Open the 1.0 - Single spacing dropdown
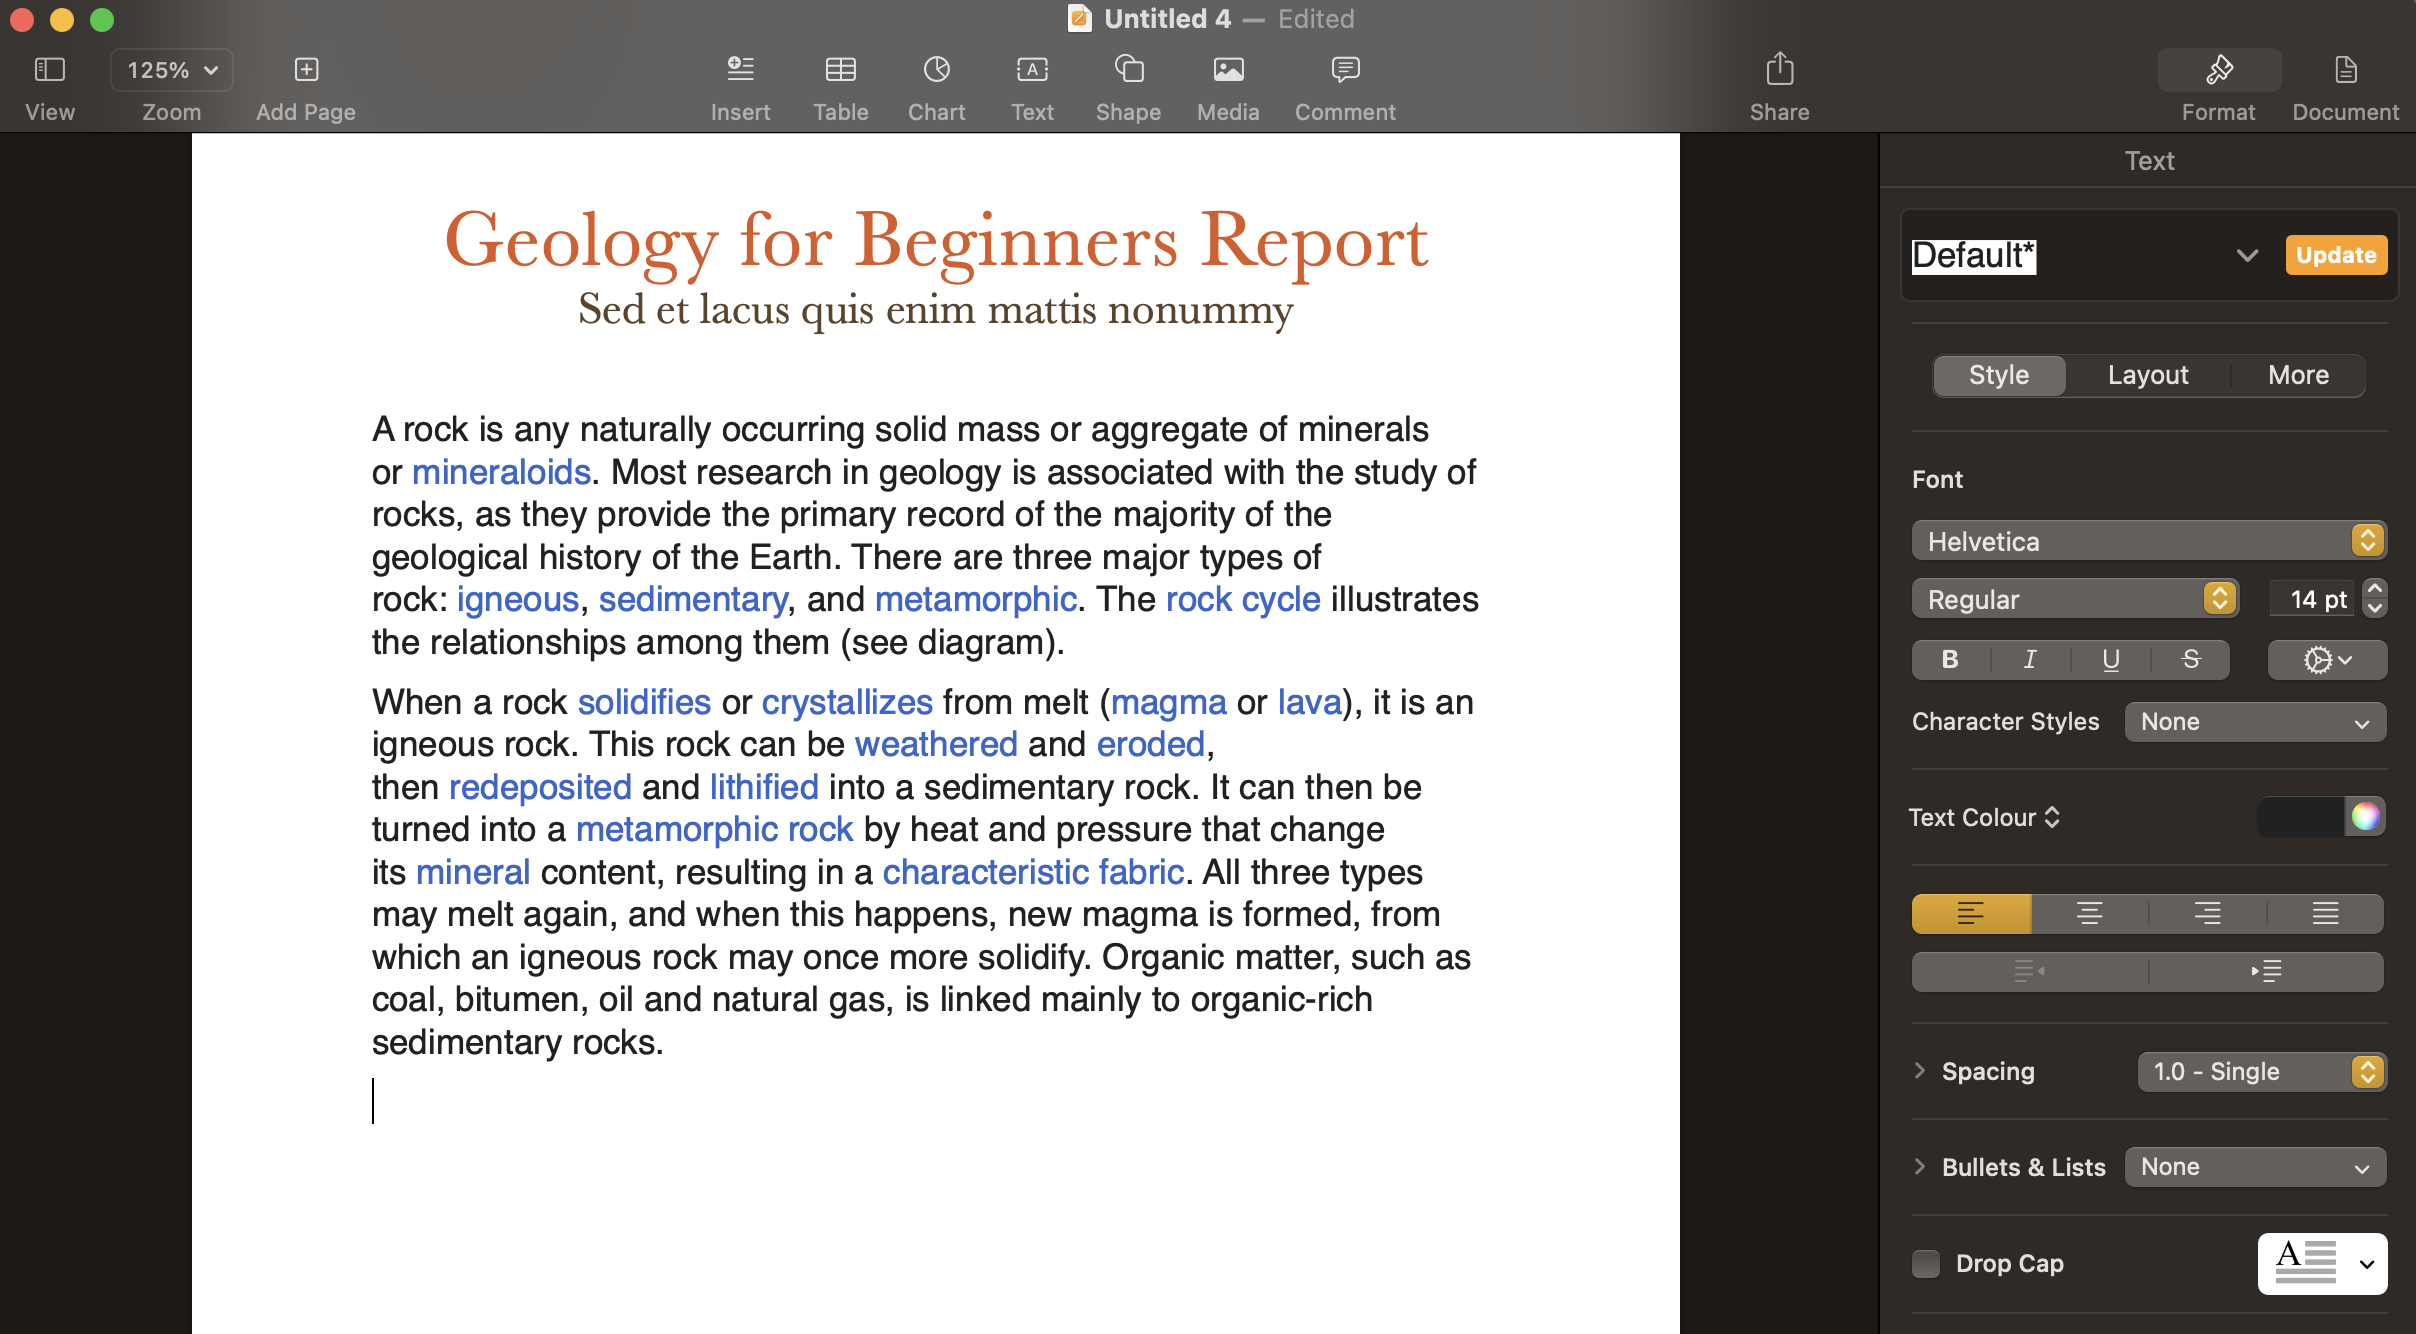Viewport: 2416px width, 1334px height. click(x=2262, y=1072)
